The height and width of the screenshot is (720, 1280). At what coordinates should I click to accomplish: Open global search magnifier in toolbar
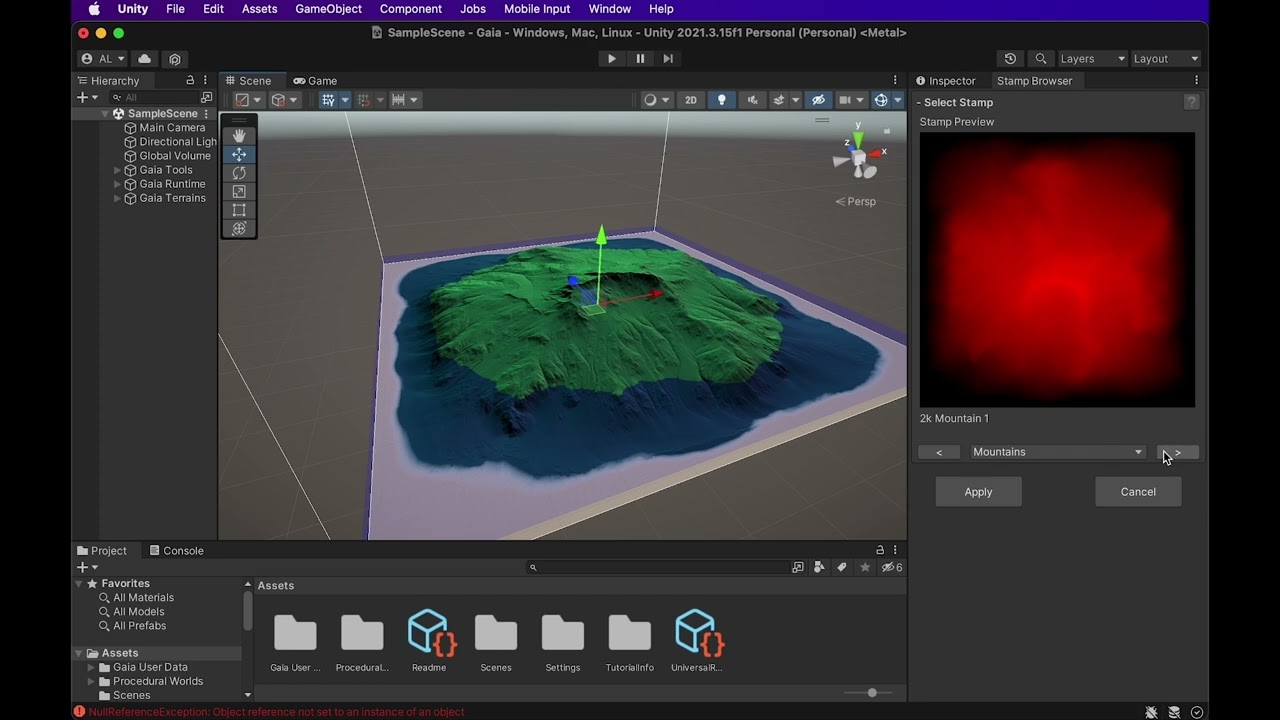click(1041, 59)
